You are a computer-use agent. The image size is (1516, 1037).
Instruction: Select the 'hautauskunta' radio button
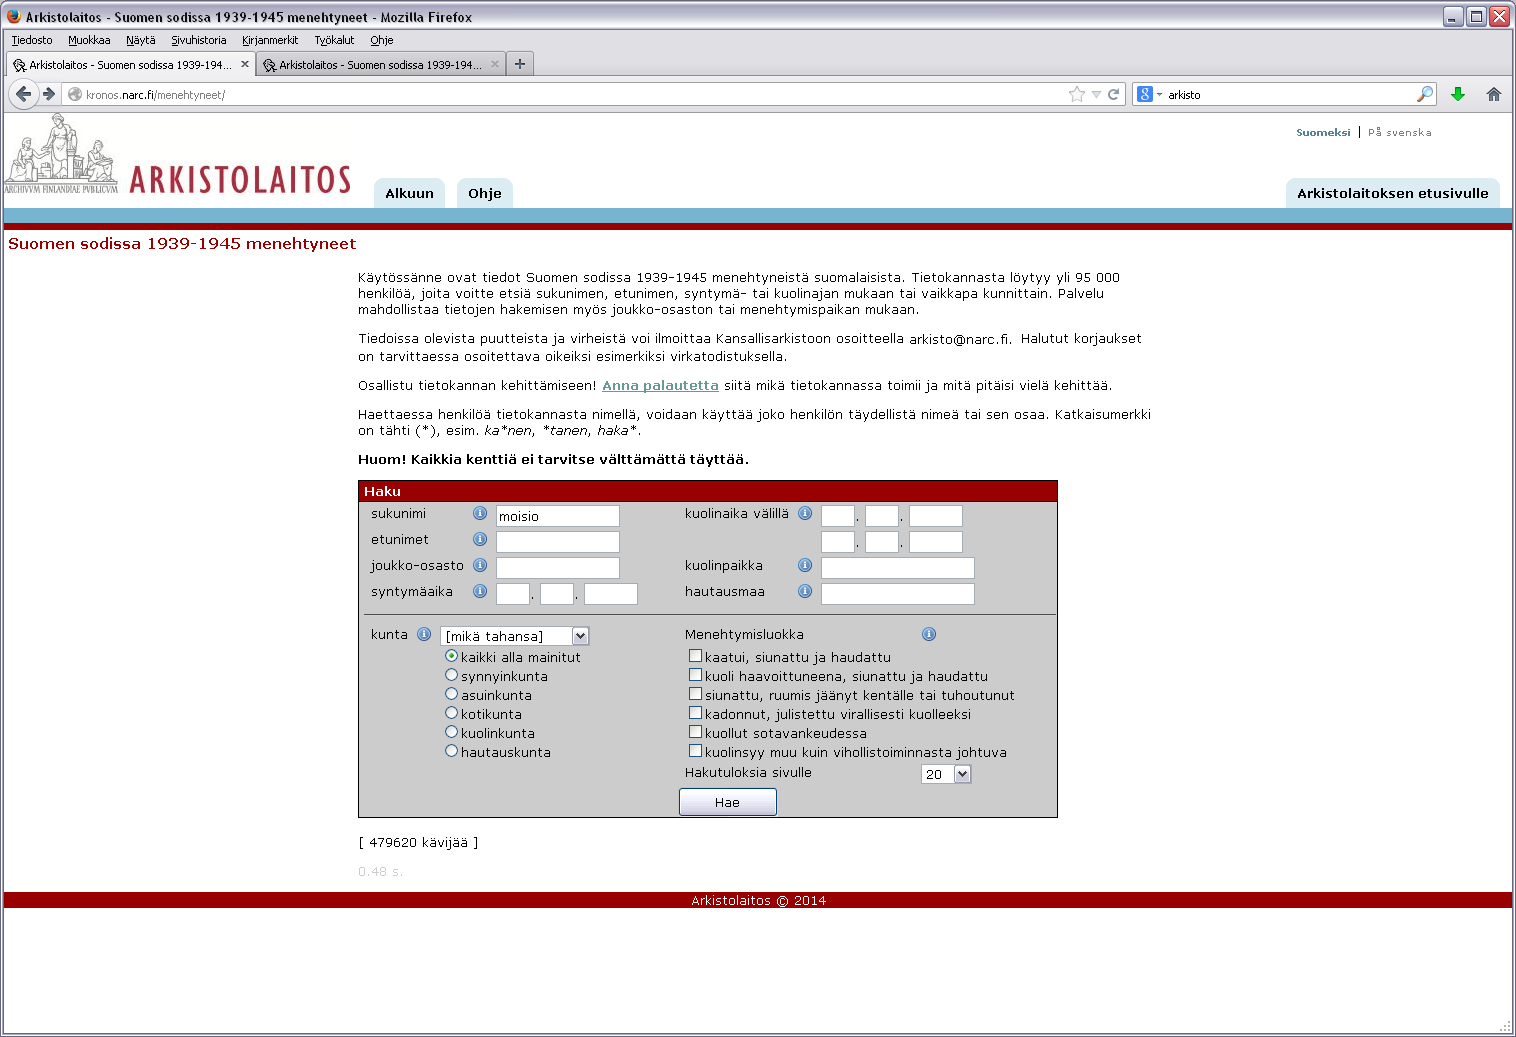tap(452, 751)
